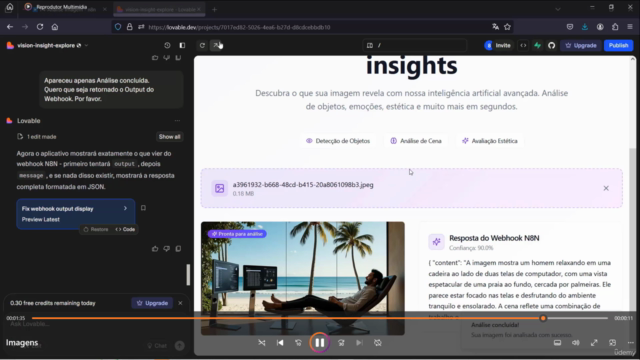Select the Detecção de Objetos chip
The width and height of the screenshot is (640, 360).
click(x=338, y=141)
